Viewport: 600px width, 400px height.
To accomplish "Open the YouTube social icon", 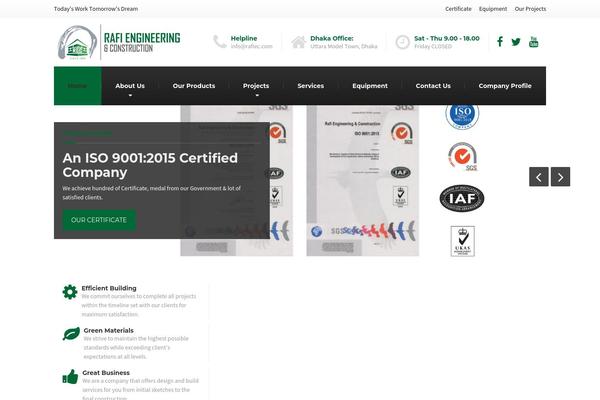I will [x=533, y=41].
